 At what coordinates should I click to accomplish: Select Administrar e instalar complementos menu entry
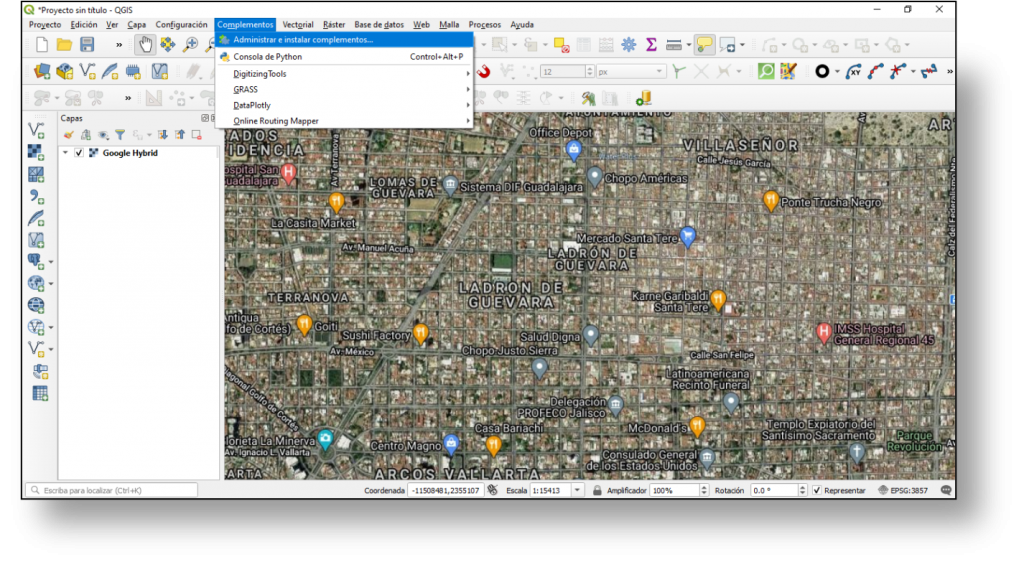point(344,40)
